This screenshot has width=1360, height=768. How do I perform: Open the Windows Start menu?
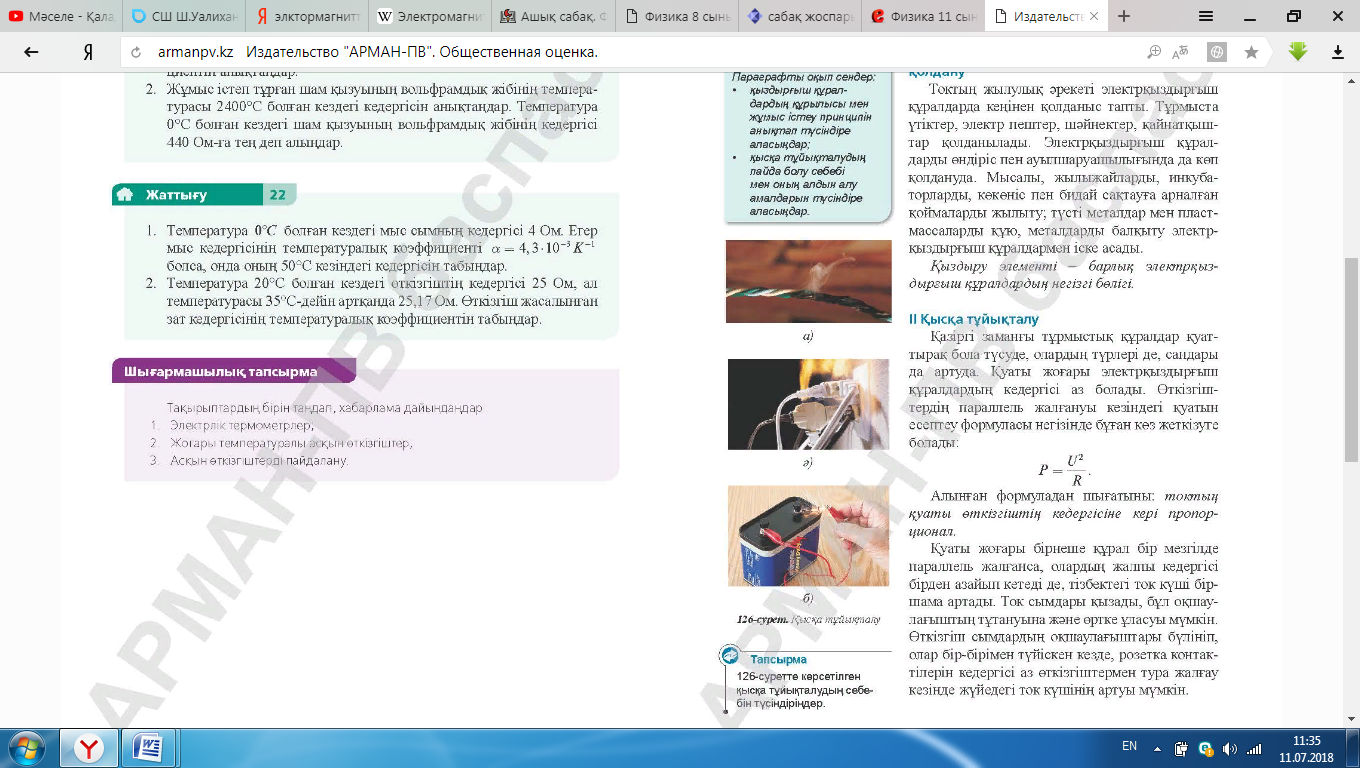(x=27, y=748)
